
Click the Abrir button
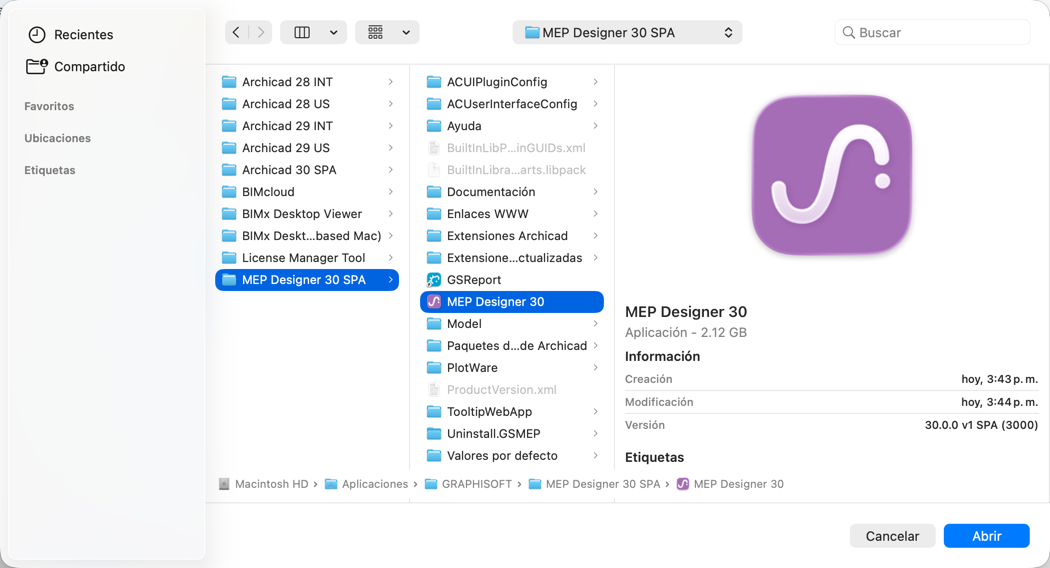click(986, 536)
